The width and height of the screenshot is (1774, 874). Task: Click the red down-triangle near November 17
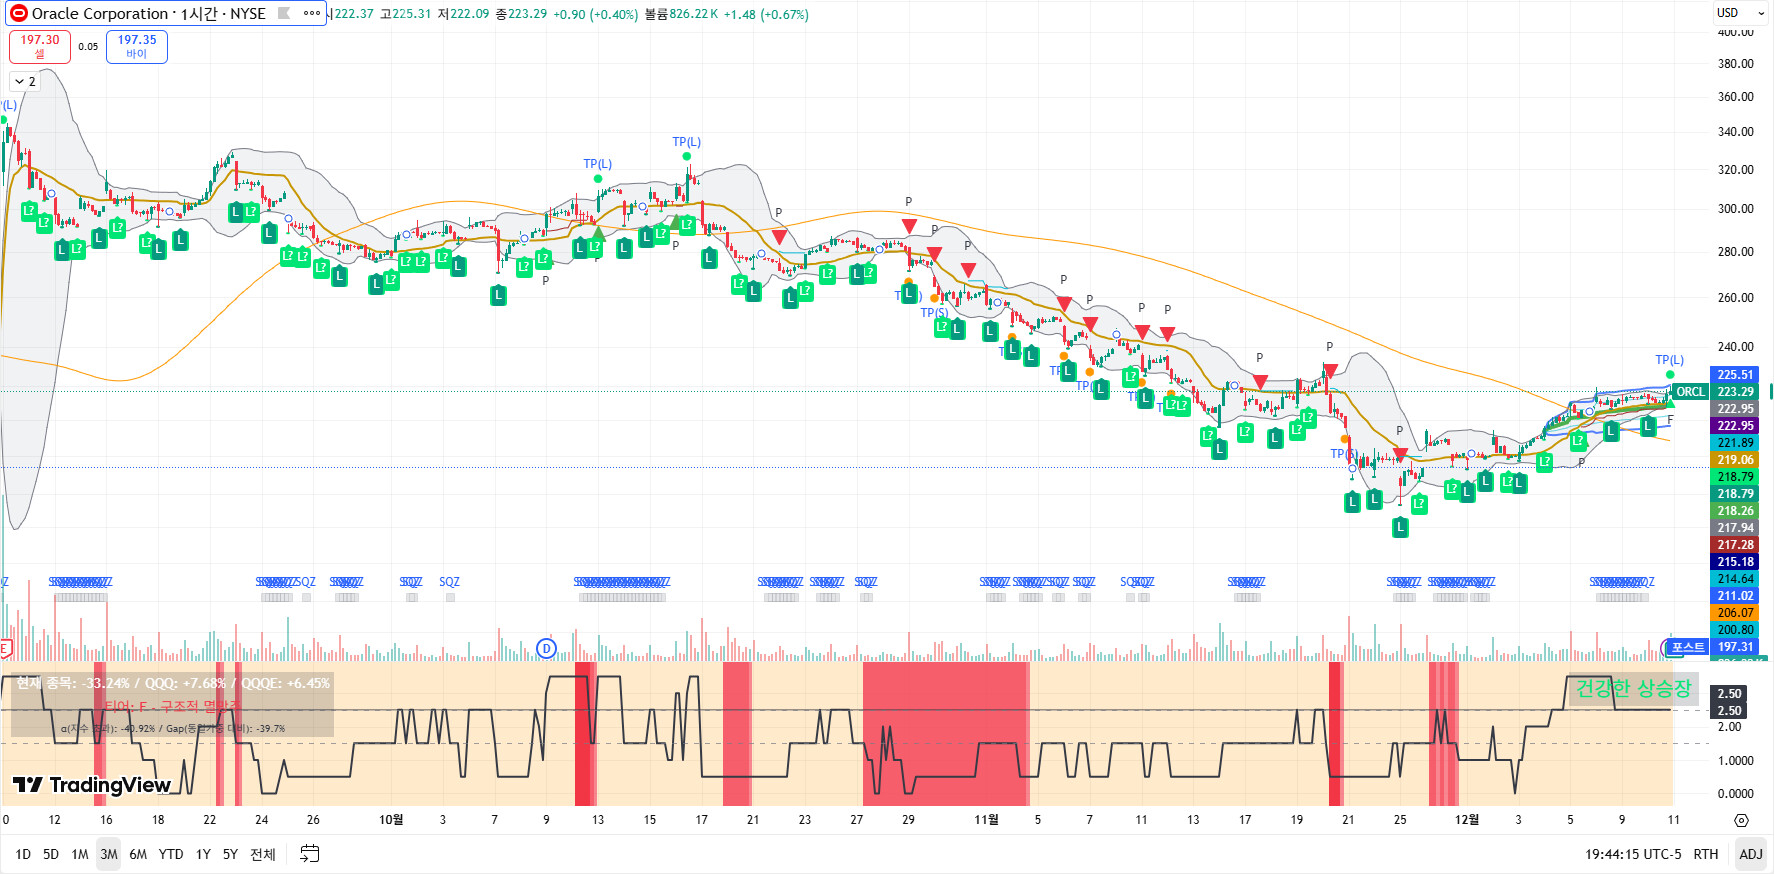(x=1260, y=381)
